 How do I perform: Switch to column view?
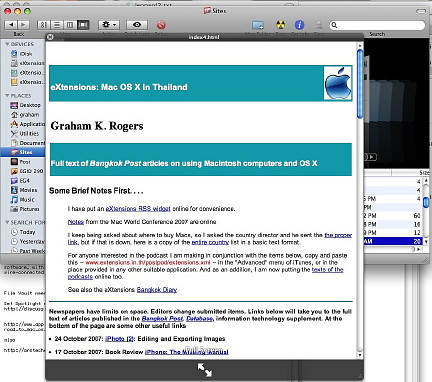tap(70, 25)
